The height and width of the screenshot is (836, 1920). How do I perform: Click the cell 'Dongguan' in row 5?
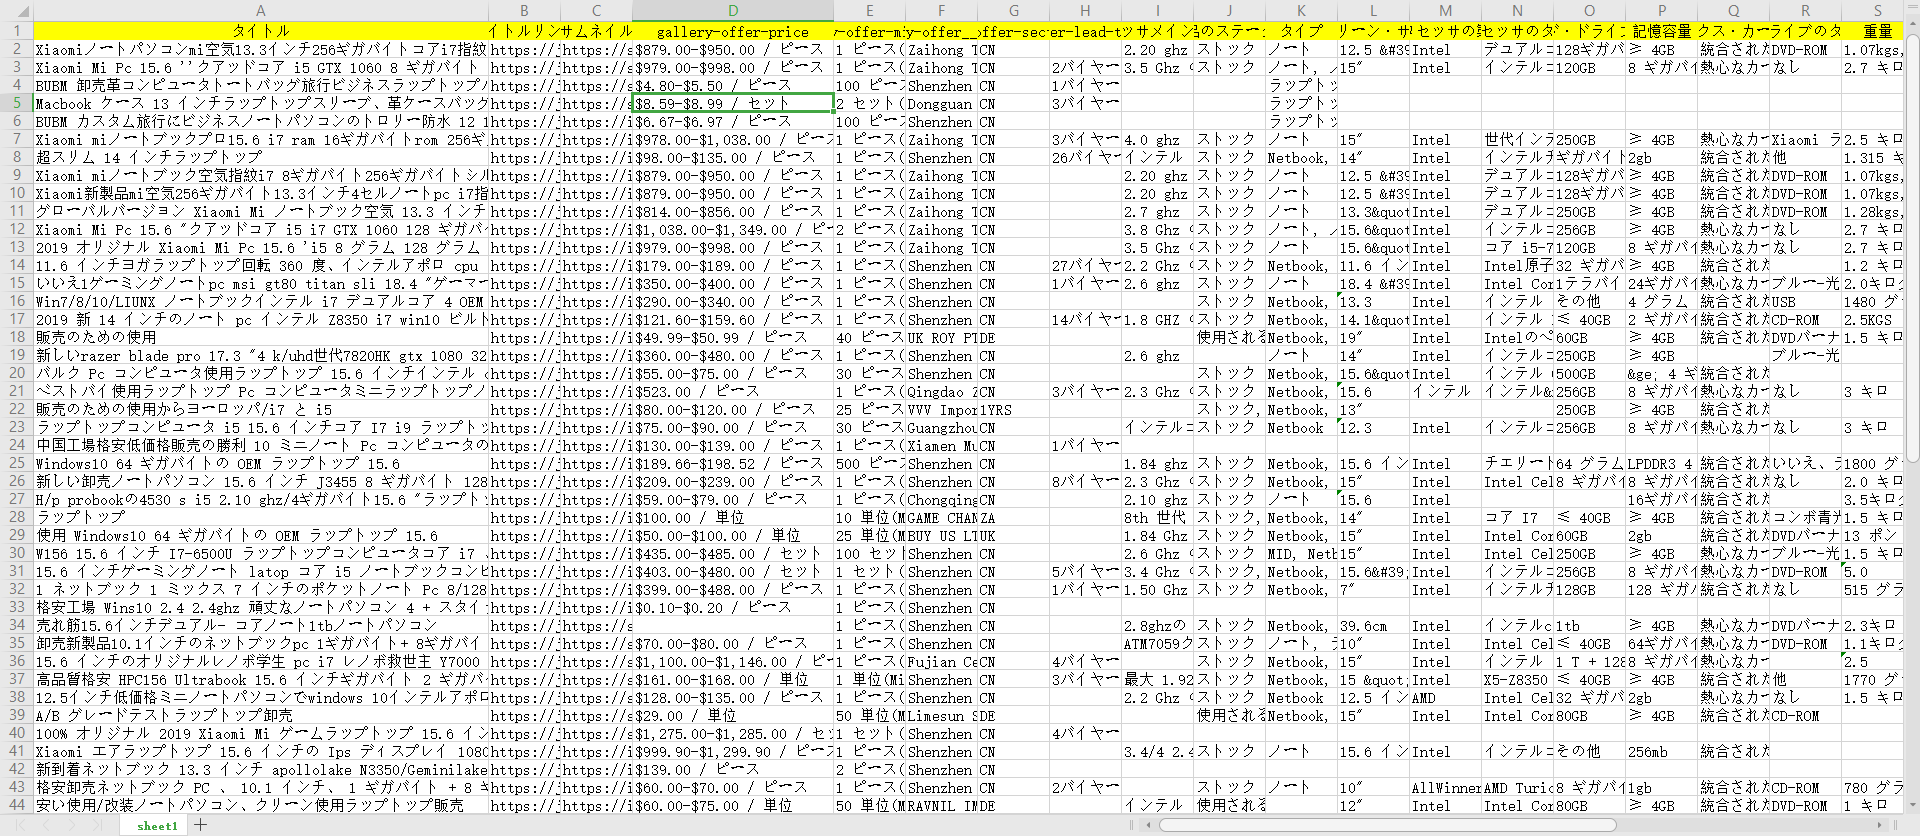pos(941,103)
